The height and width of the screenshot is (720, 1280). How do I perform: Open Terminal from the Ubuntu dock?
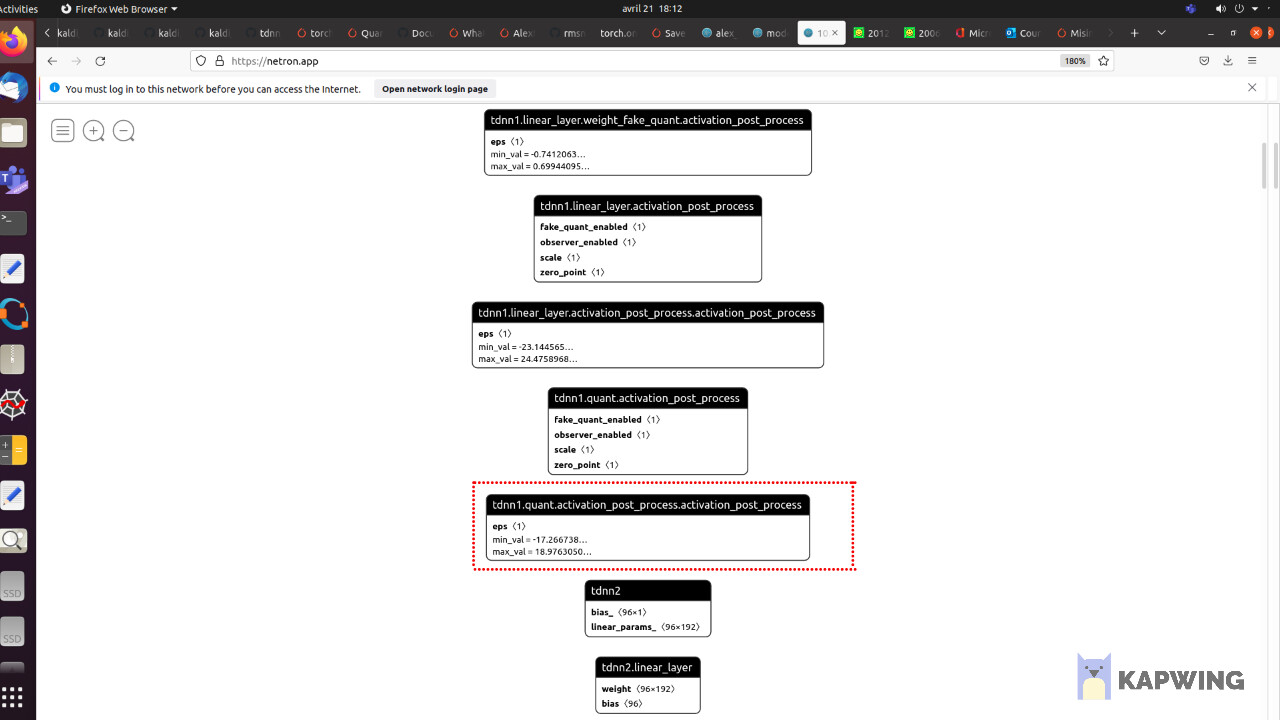pyautogui.click(x=14, y=222)
